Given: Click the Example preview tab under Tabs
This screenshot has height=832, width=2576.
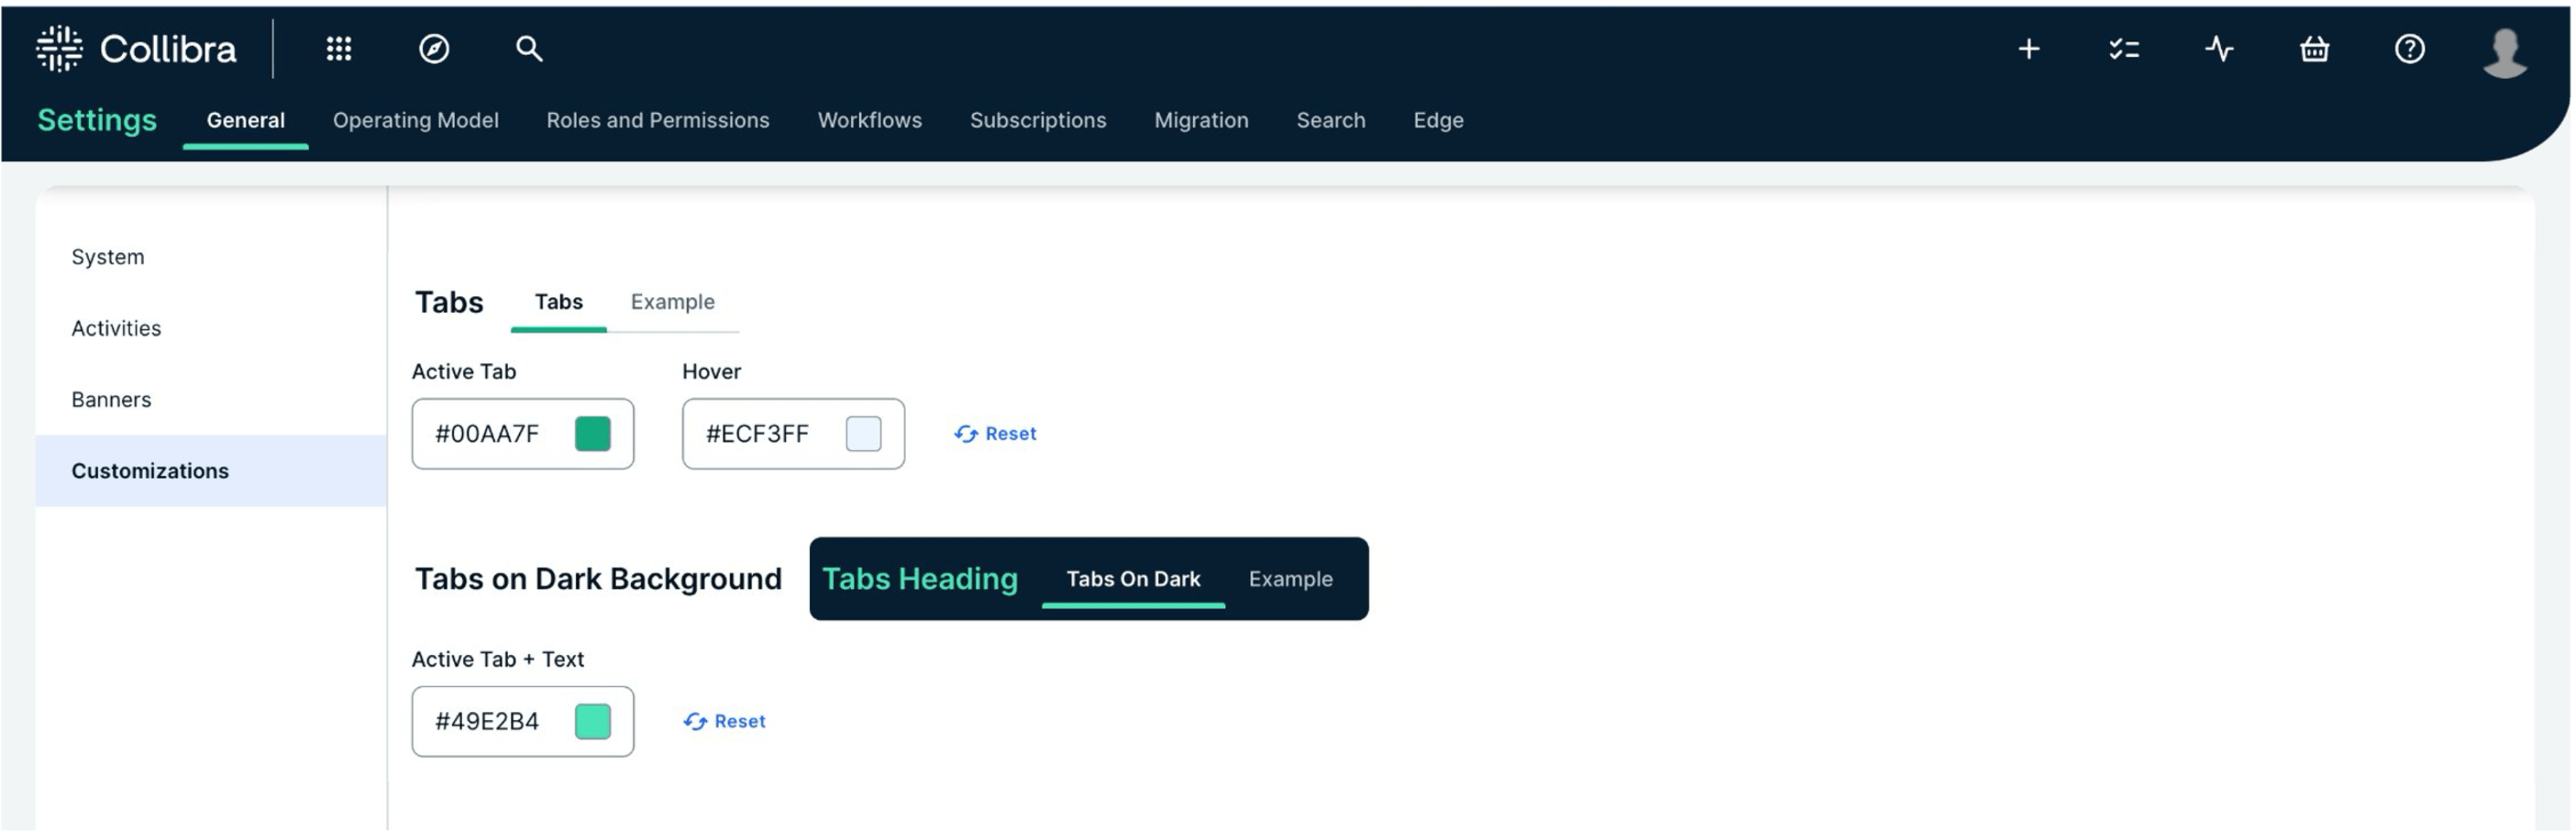Looking at the screenshot, I should pos(673,302).
